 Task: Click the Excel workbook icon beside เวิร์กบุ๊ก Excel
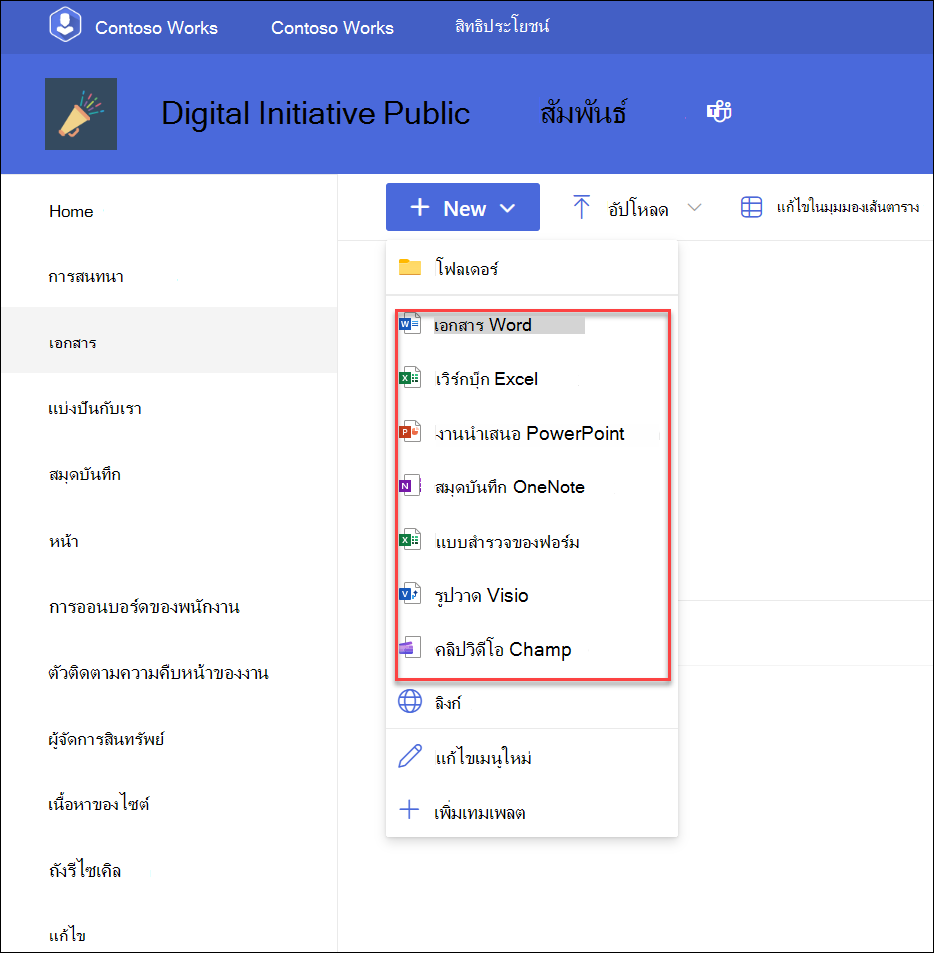point(410,377)
